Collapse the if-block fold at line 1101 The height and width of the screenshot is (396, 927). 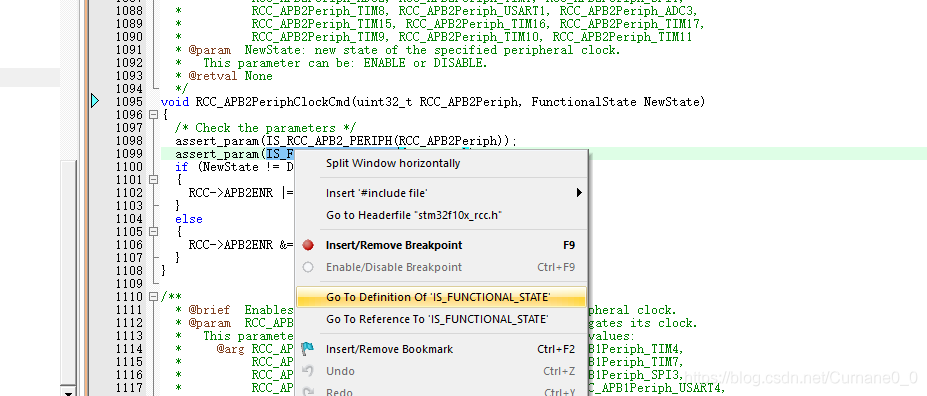click(154, 180)
